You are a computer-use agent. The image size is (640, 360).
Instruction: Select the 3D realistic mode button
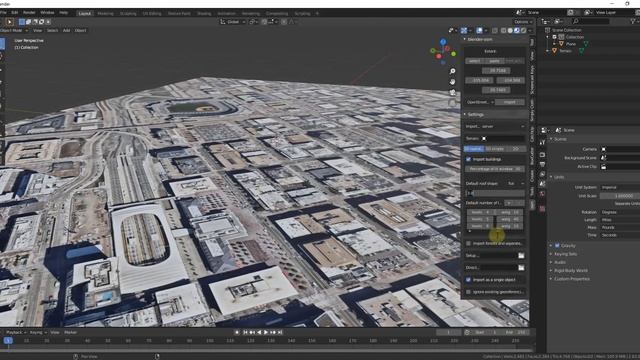474,149
